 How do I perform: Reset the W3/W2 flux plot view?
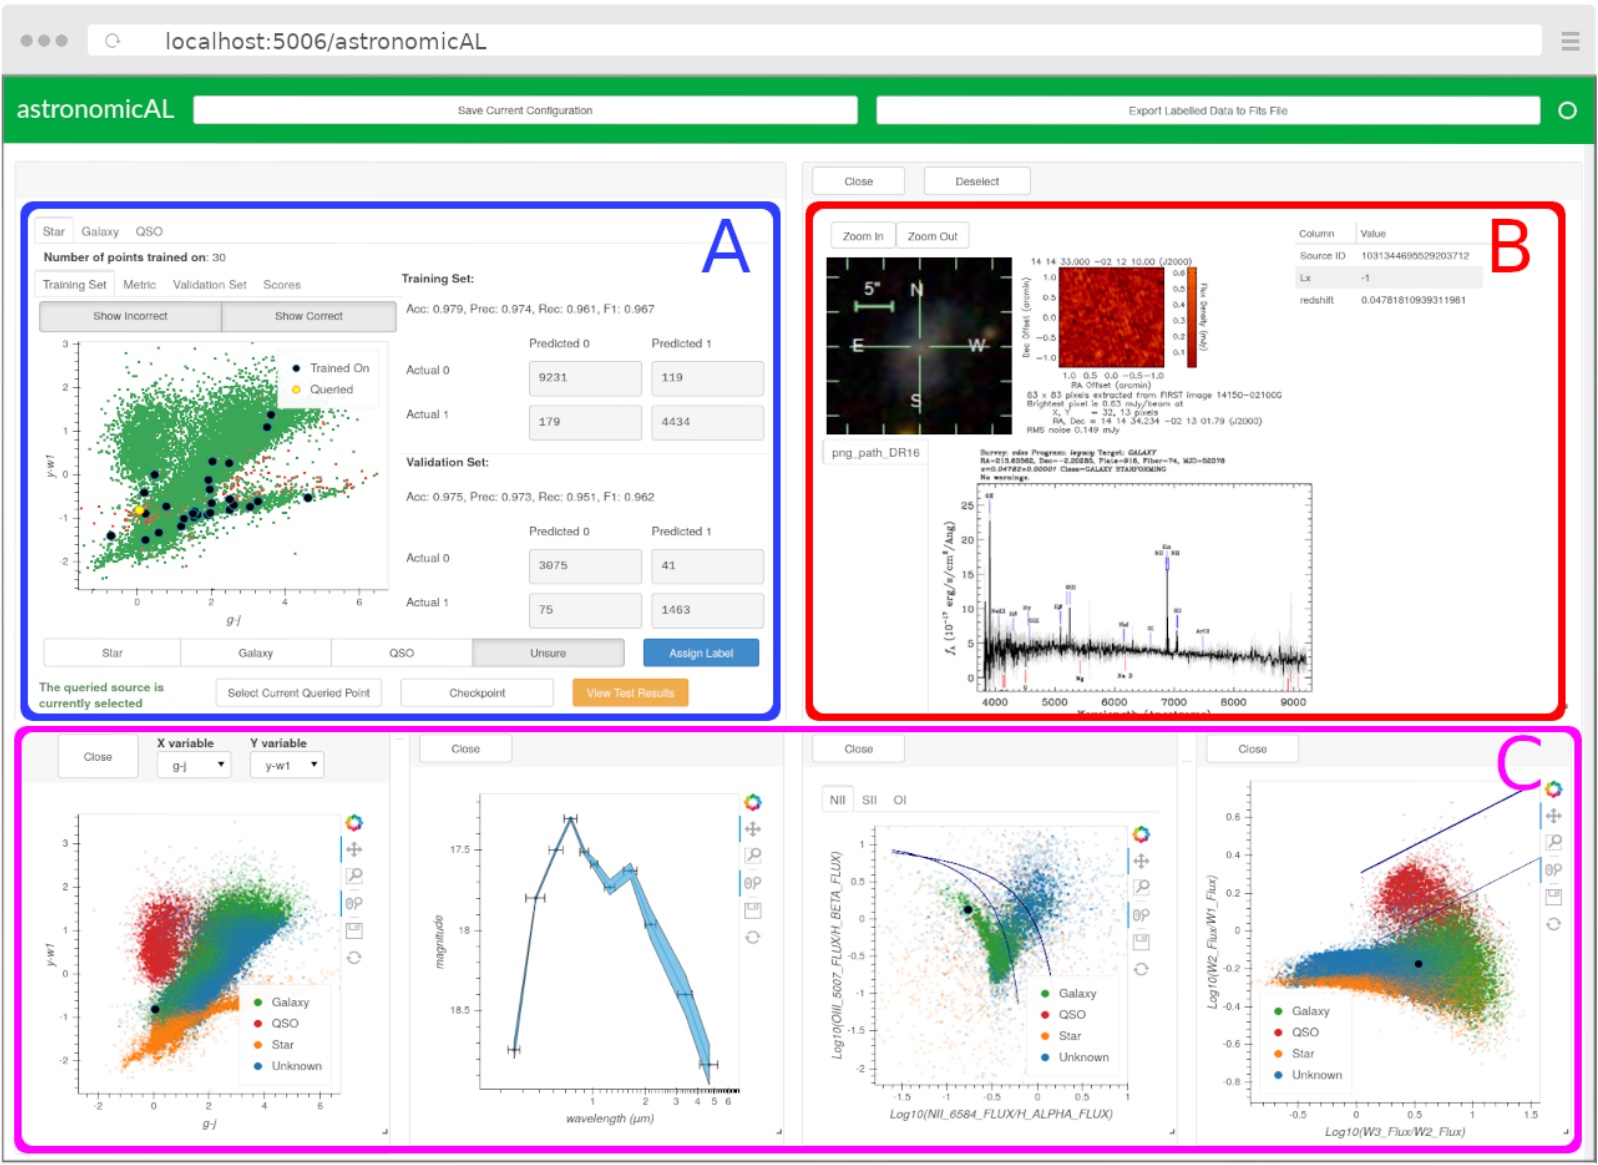click(1553, 924)
